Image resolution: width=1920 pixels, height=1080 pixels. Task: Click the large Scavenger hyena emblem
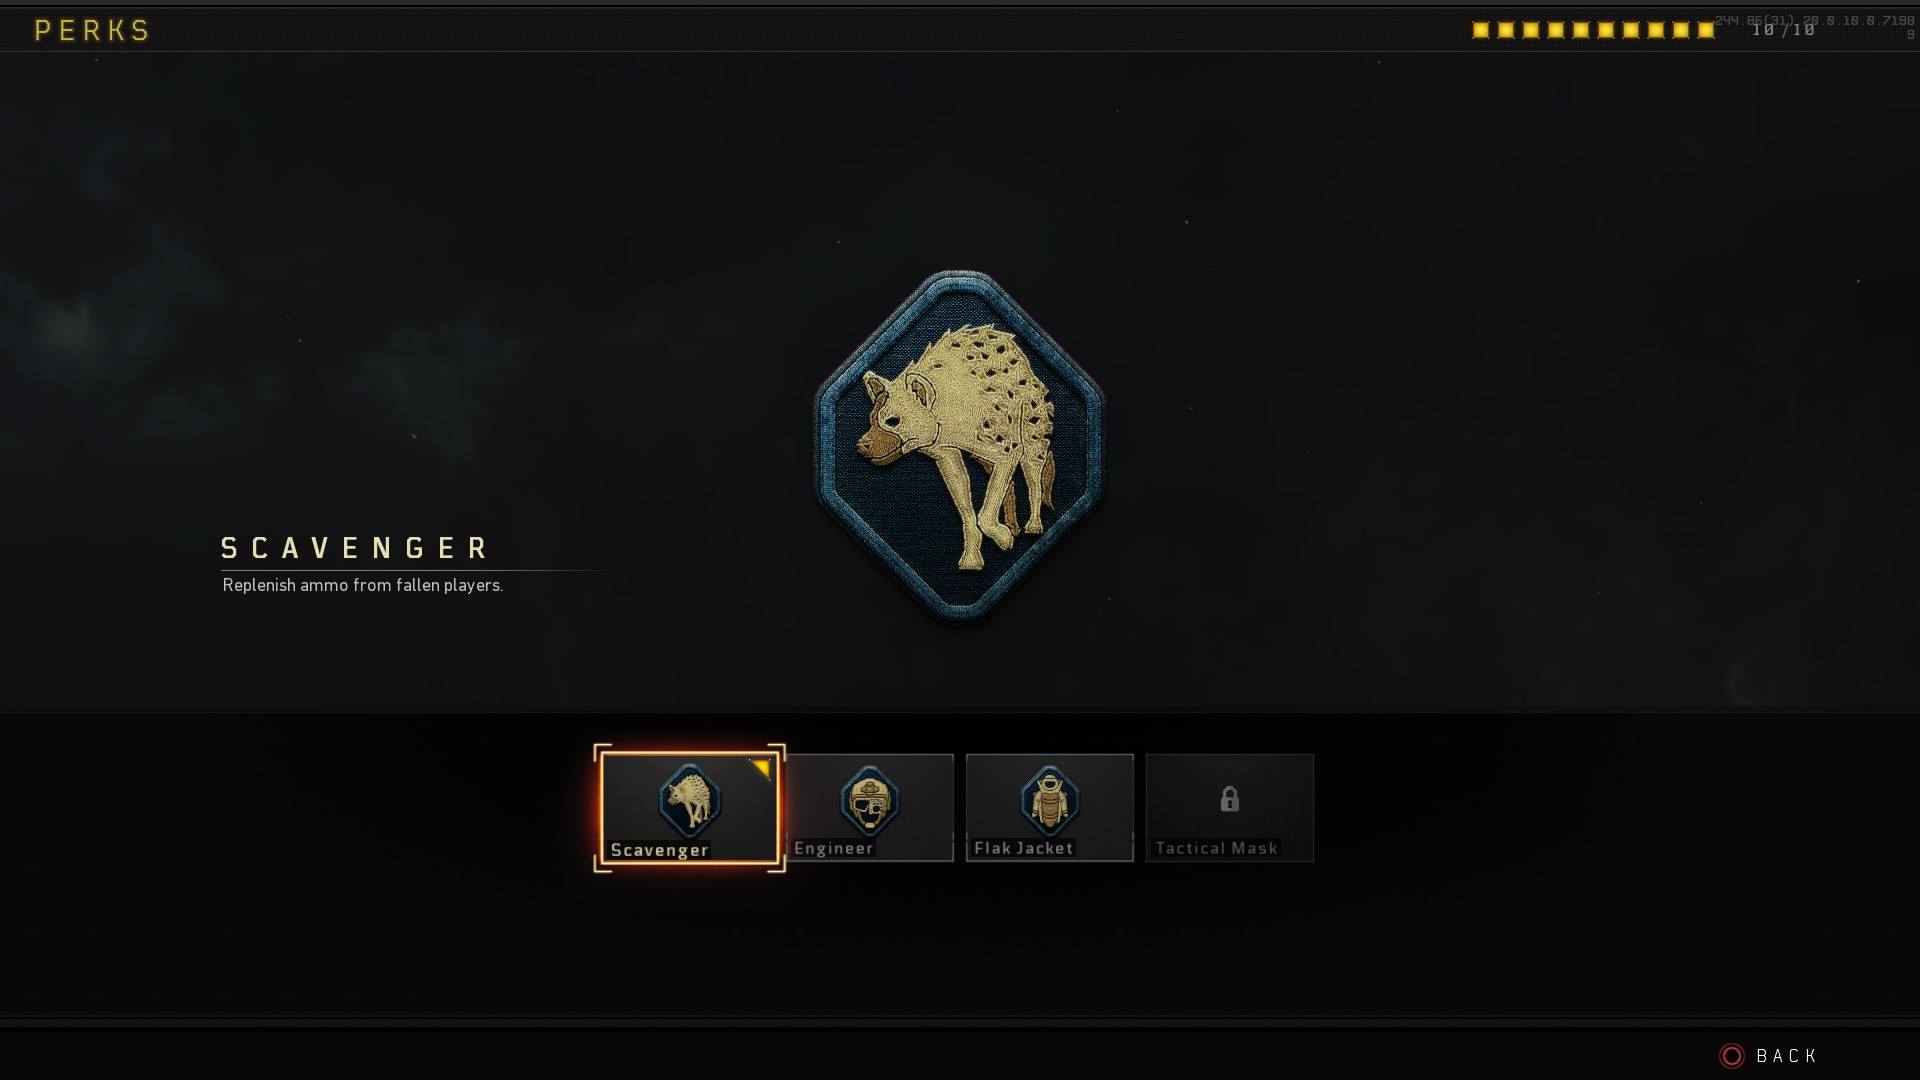point(960,445)
